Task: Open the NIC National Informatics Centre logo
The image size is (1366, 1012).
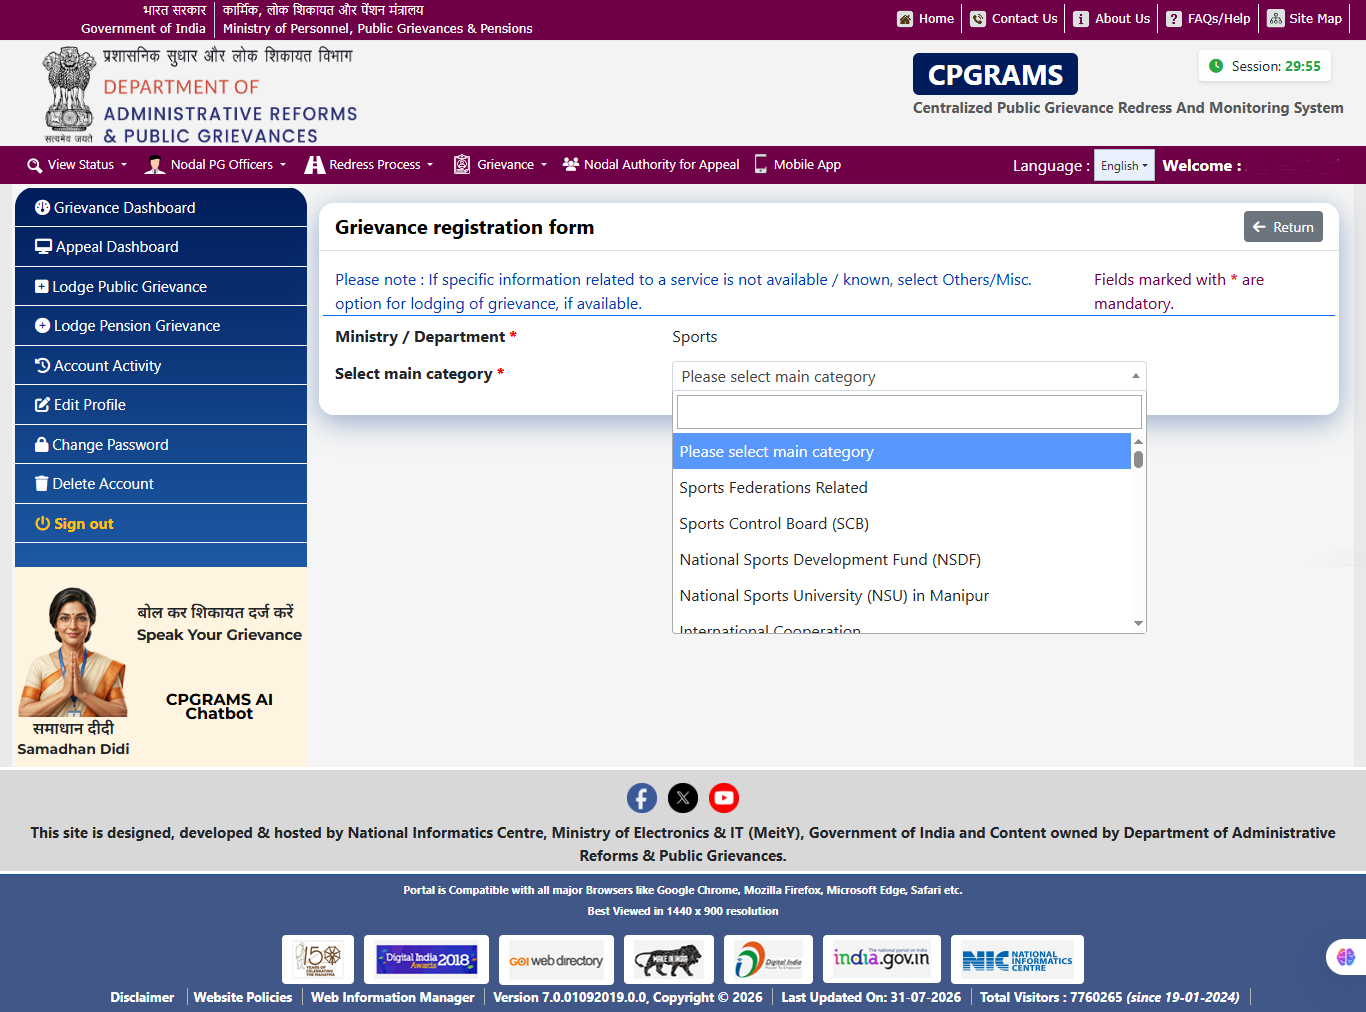Action: (x=1017, y=960)
